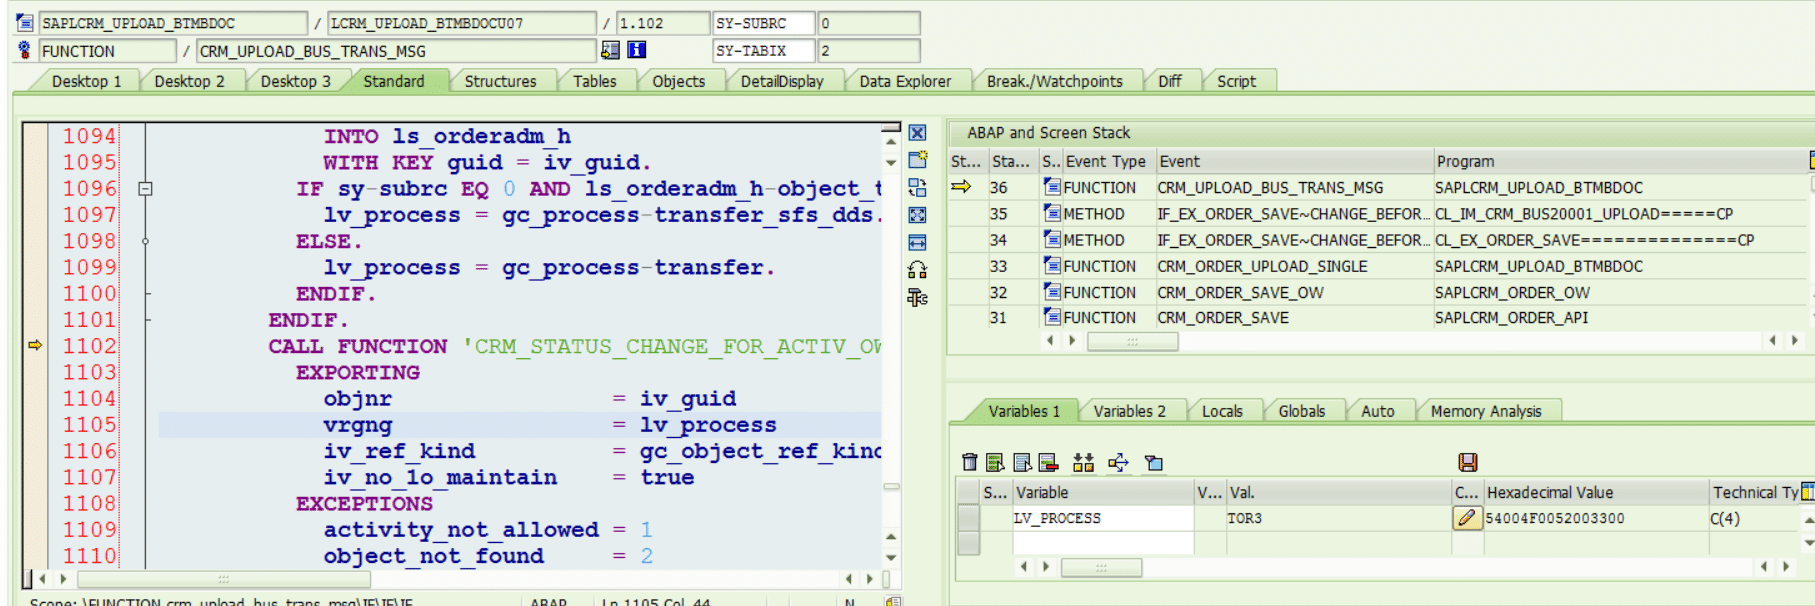The height and width of the screenshot is (606, 1815).
Task: Click the red floppy disk save icon
Action: pyautogui.click(x=1467, y=462)
